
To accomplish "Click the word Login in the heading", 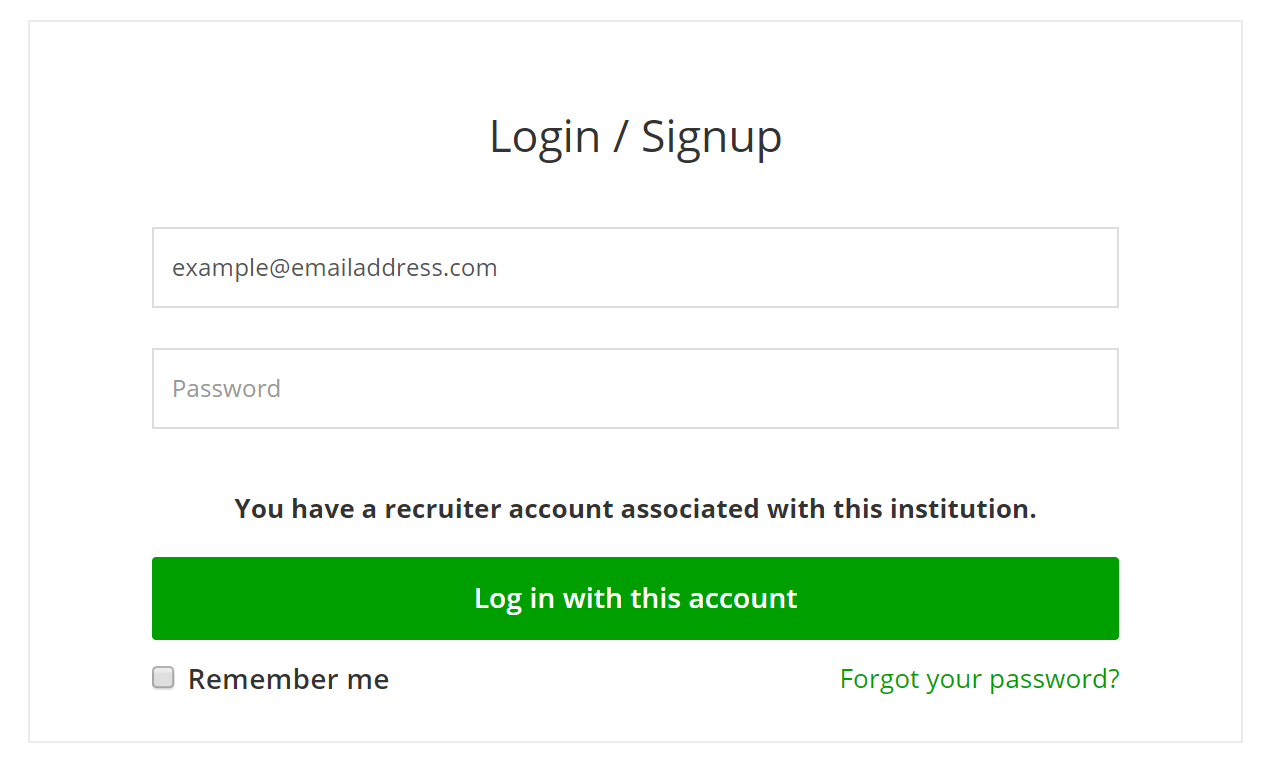I will coord(544,138).
